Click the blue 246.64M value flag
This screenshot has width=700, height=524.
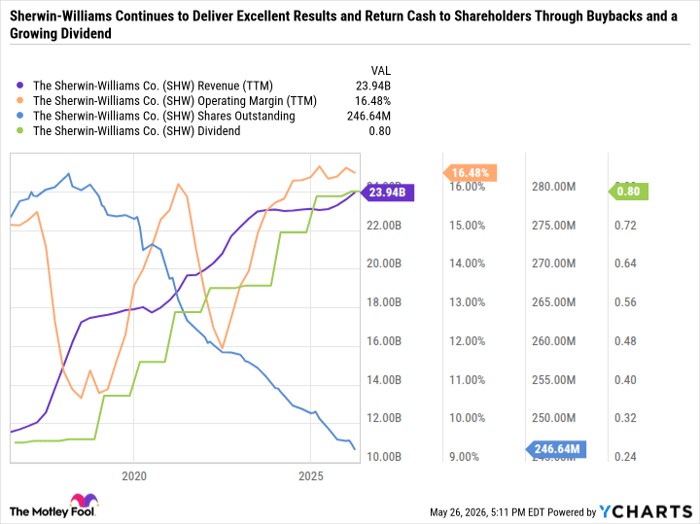pos(556,449)
